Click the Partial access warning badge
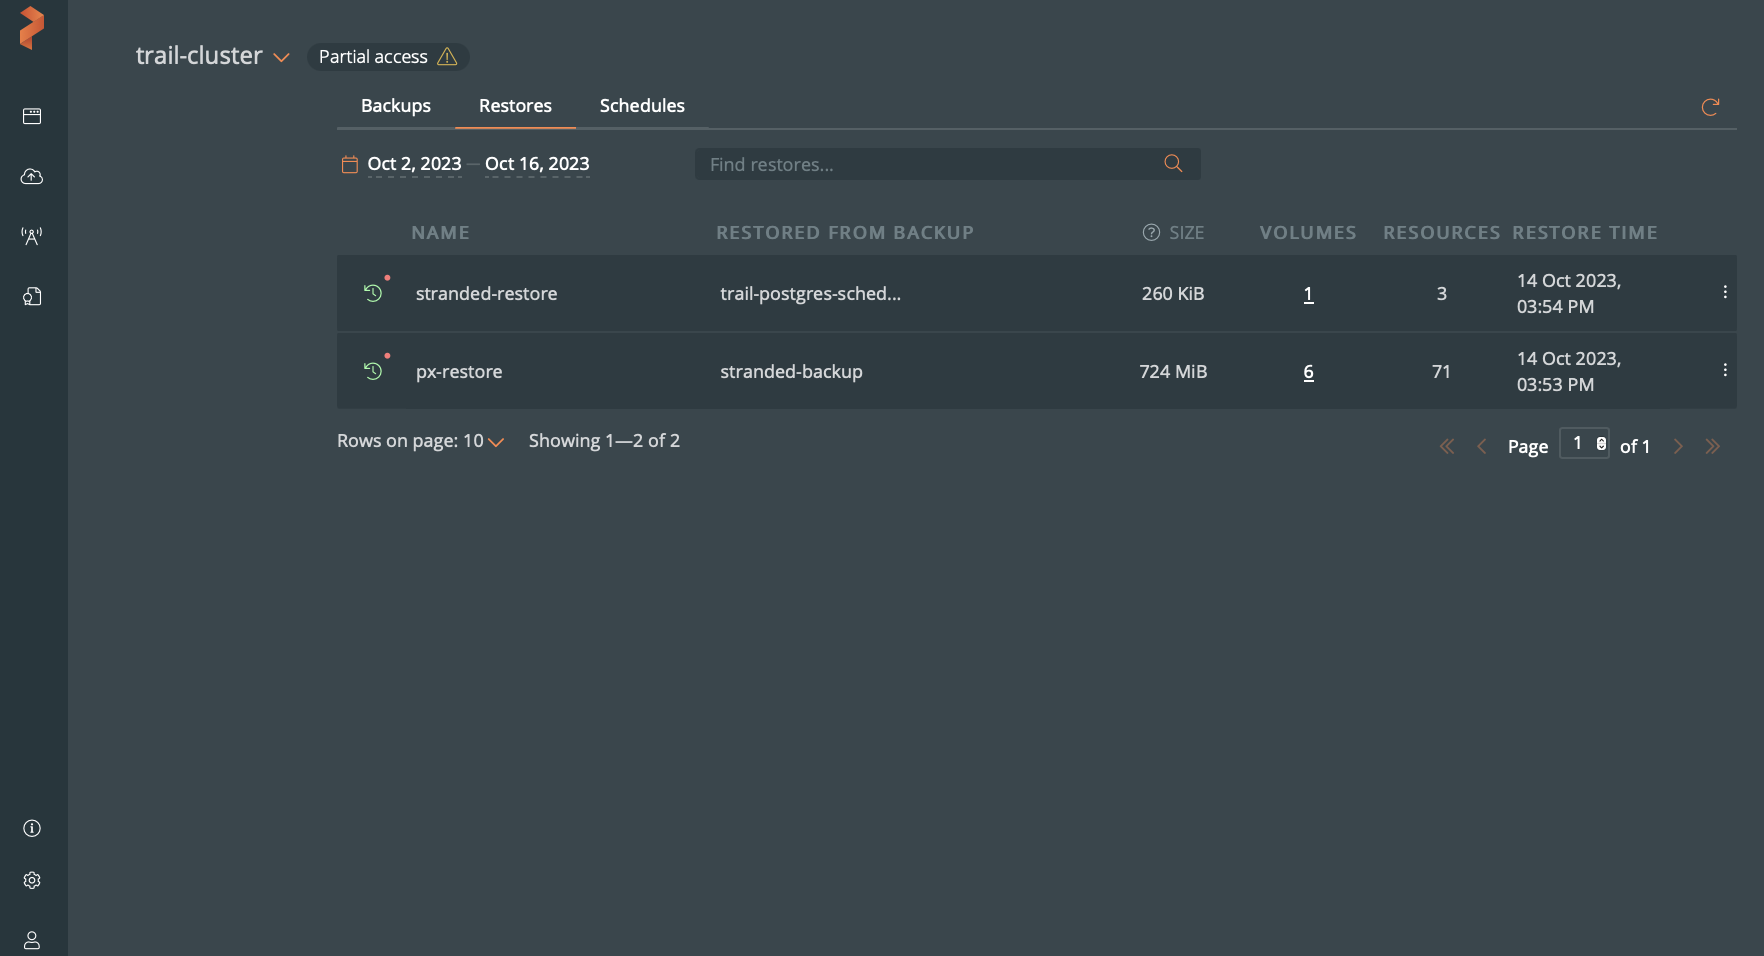This screenshot has height=956, width=1764. coord(388,57)
